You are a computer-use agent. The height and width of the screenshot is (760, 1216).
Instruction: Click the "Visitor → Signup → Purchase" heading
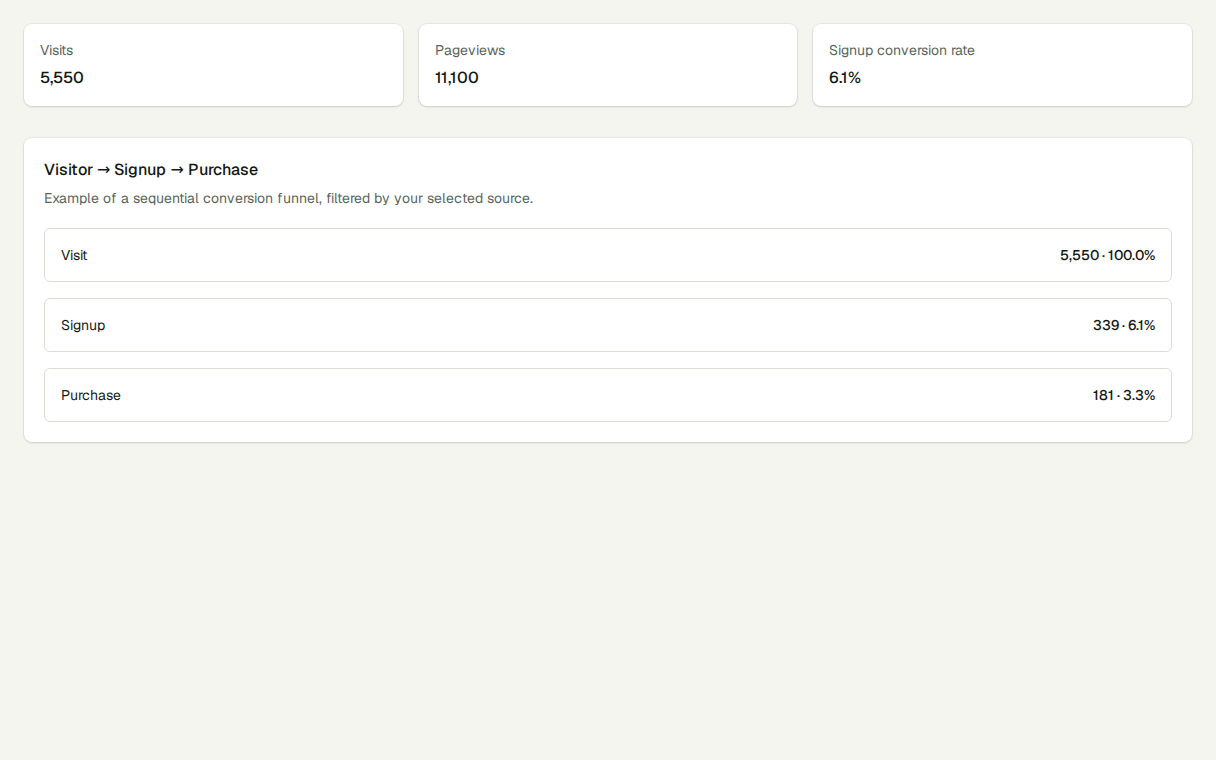[151, 170]
